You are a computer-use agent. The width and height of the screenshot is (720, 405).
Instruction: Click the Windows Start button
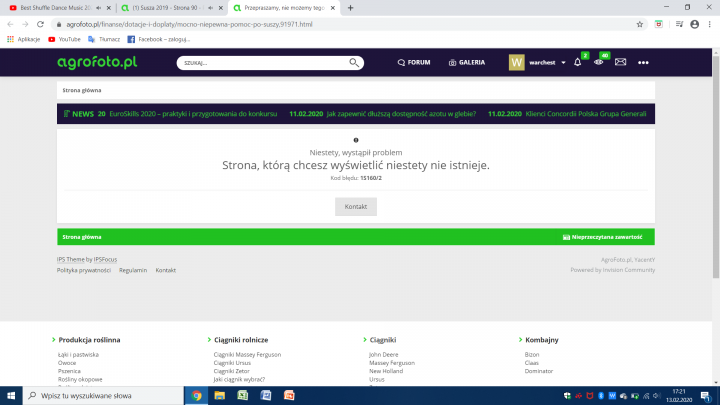coord(12,395)
